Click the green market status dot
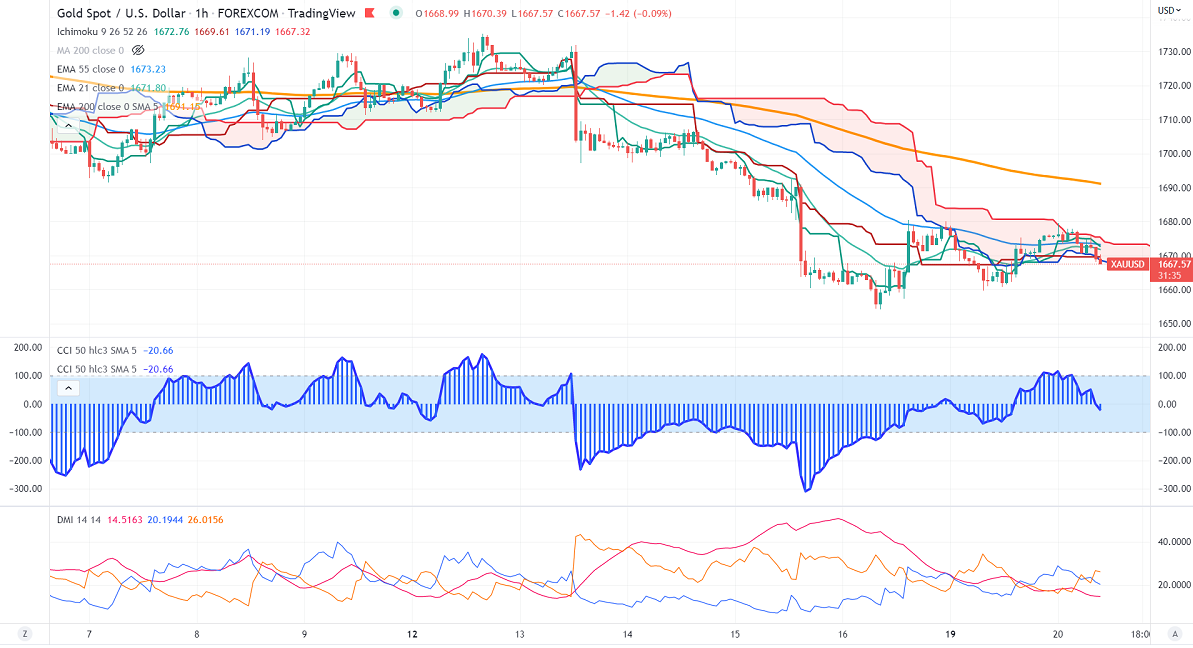Screen dimensions: 1193x648 [x=397, y=13]
